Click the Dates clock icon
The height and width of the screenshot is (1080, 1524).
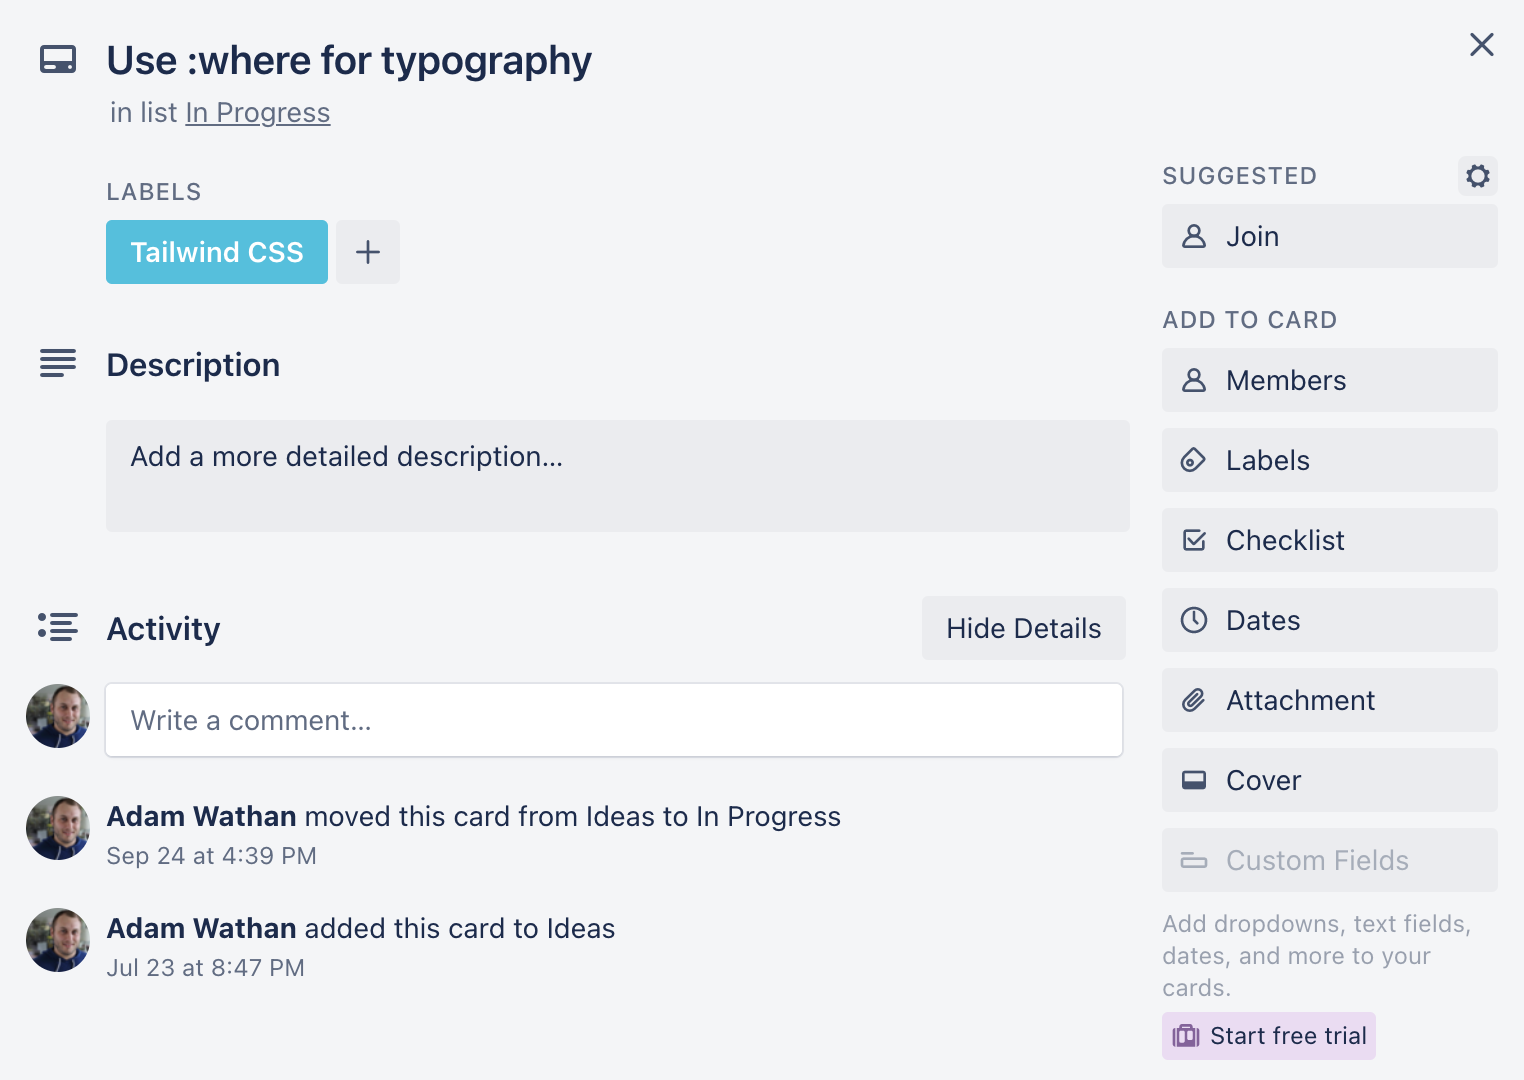tap(1193, 620)
